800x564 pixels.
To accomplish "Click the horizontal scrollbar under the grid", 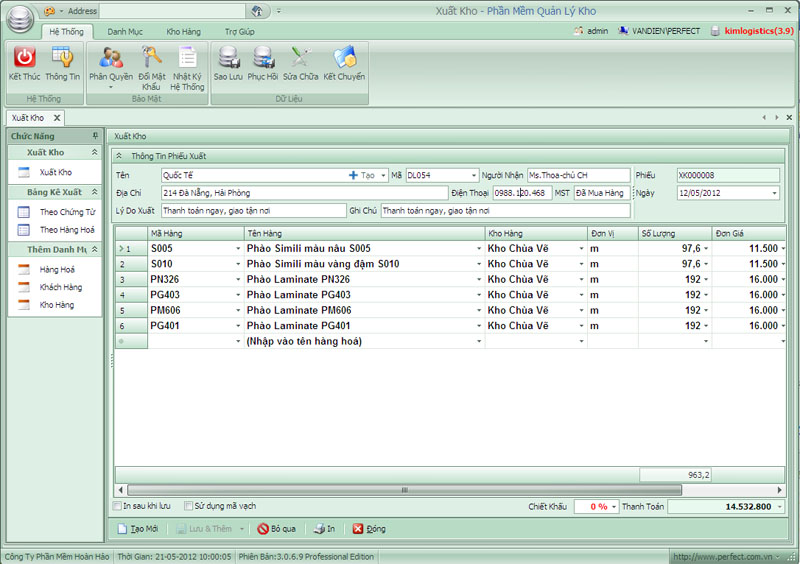I will coord(400,490).
